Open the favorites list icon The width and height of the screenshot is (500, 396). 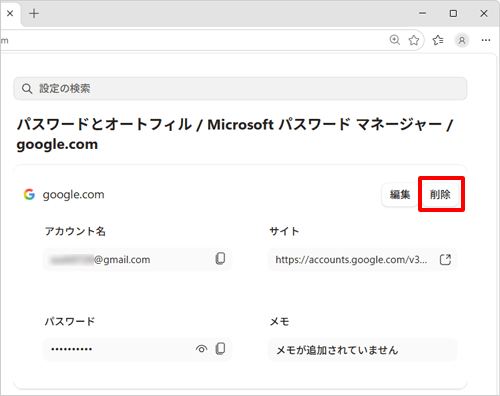click(438, 40)
